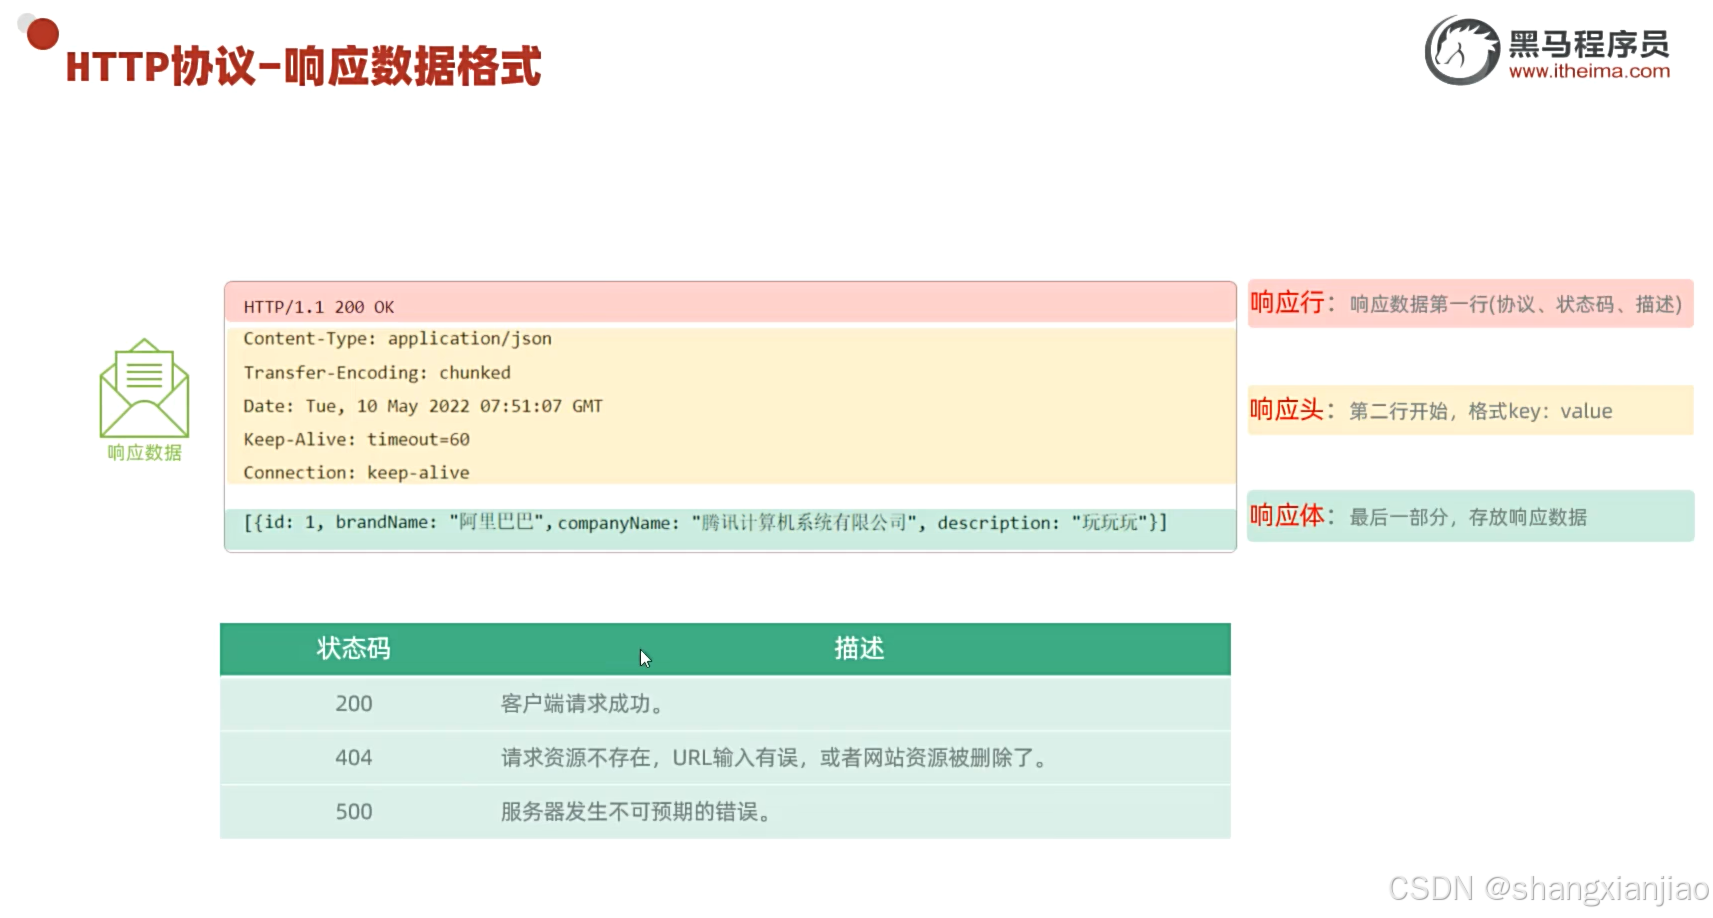Click the 'Date: Tue, 10 May 2022' line

coord(423,406)
